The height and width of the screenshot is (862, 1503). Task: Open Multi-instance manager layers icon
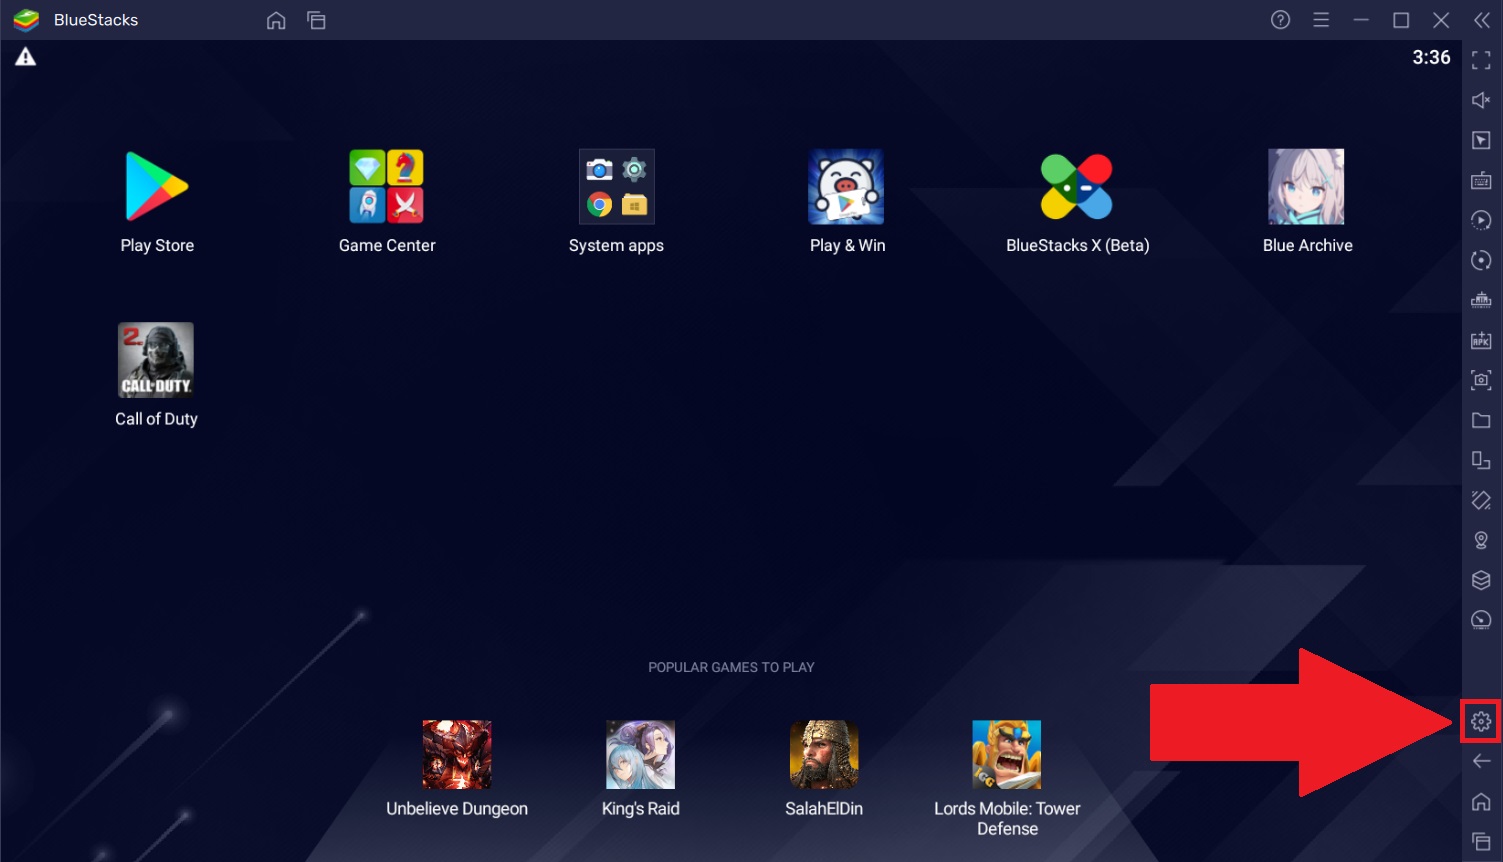tap(1481, 580)
